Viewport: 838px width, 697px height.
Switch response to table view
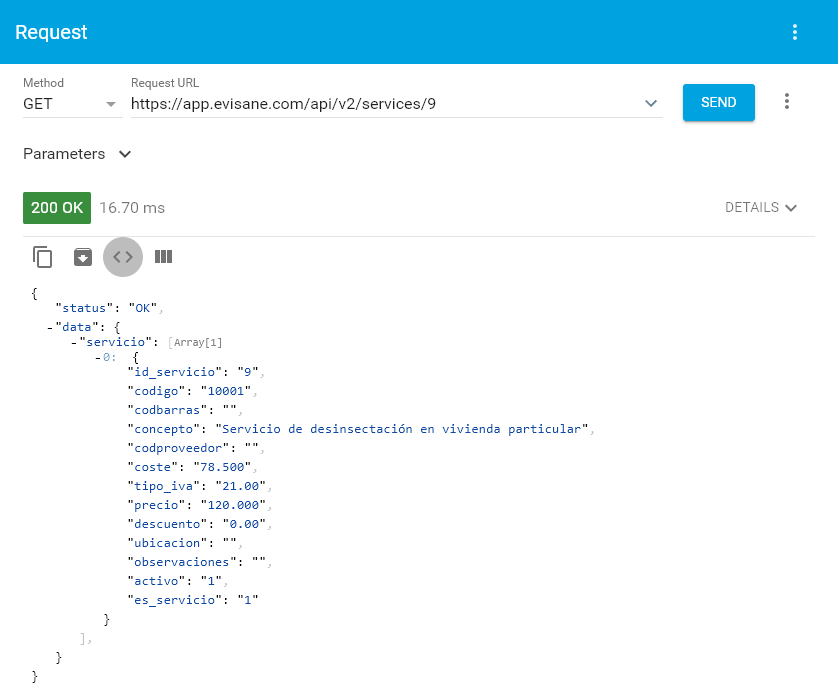163,257
